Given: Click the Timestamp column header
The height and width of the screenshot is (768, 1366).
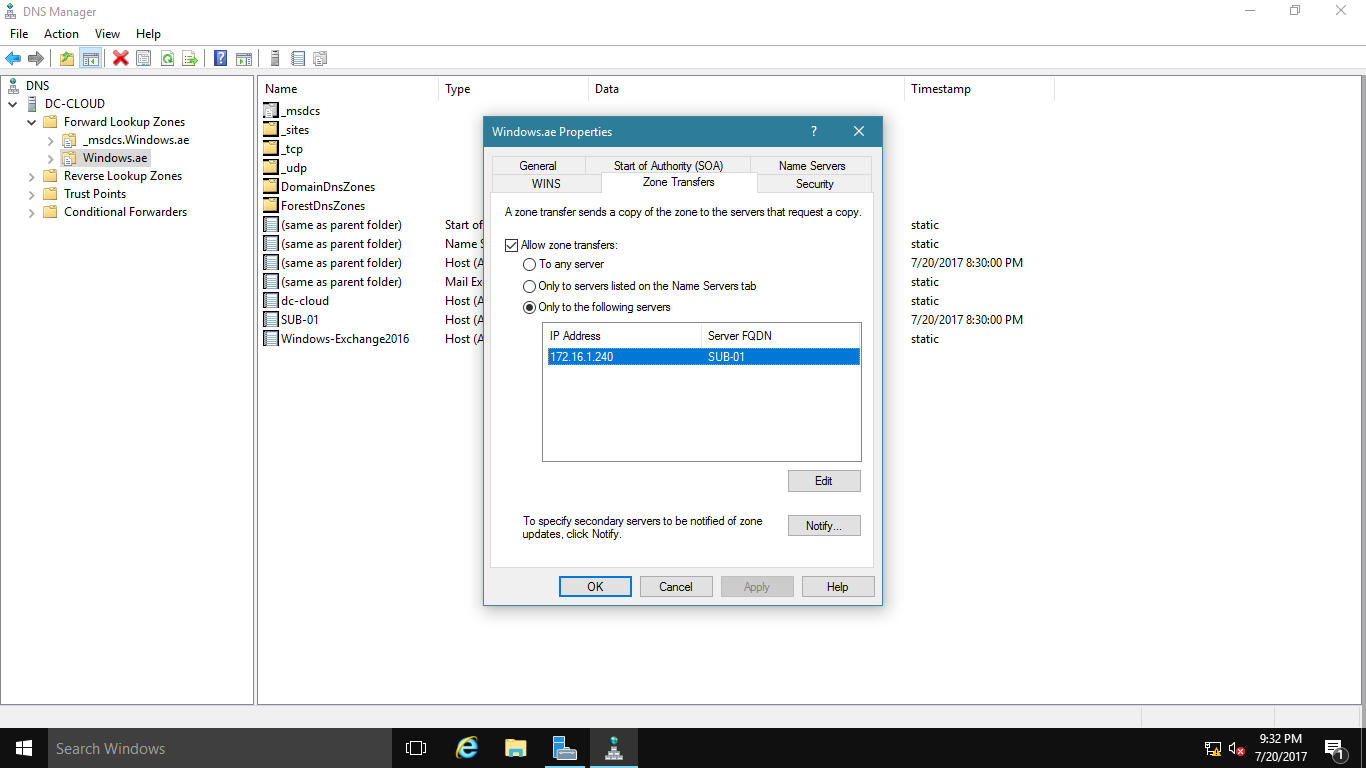Looking at the screenshot, I should (979, 89).
